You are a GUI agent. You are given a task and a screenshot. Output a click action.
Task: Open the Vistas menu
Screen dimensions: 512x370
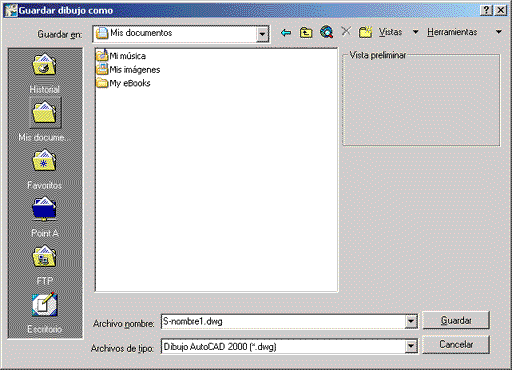pyautogui.click(x=398, y=32)
